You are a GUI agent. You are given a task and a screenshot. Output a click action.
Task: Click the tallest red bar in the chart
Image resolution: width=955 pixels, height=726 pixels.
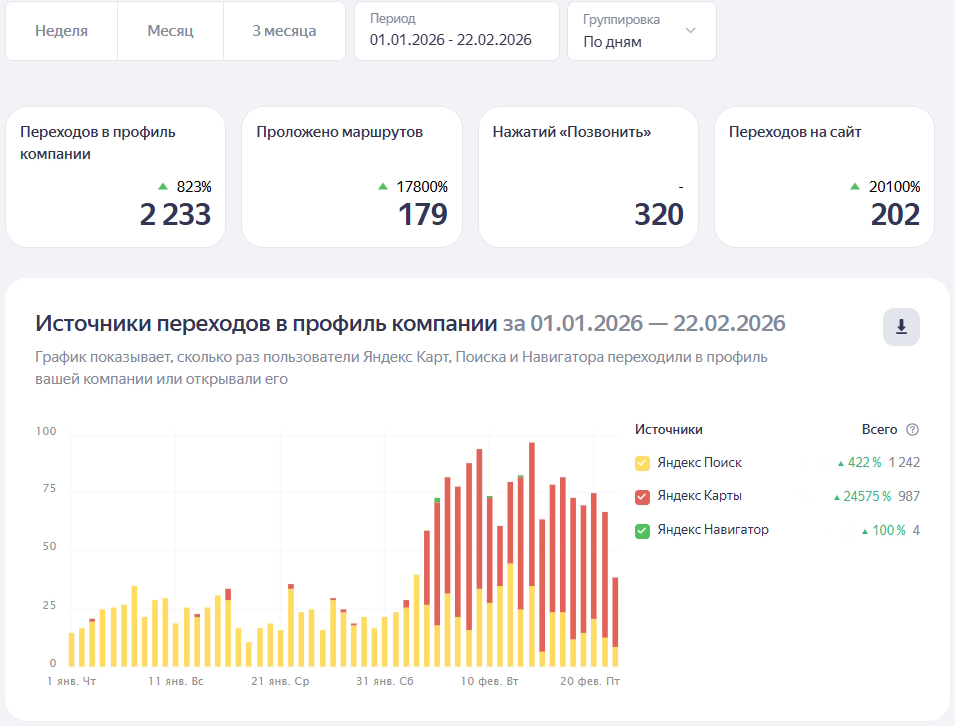click(x=532, y=515)
